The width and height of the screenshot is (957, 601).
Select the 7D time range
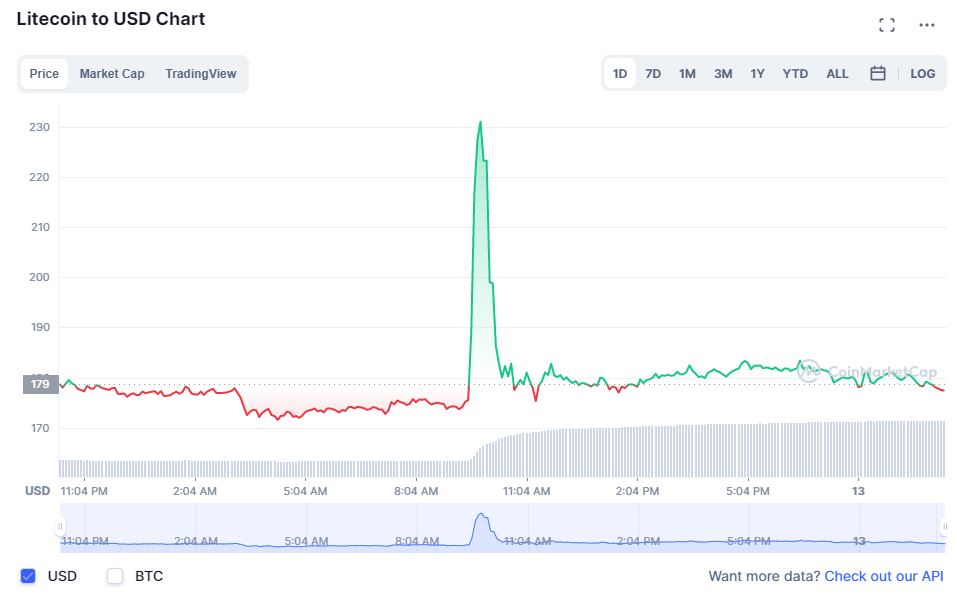pyautogui.click(x=653, y=74)
